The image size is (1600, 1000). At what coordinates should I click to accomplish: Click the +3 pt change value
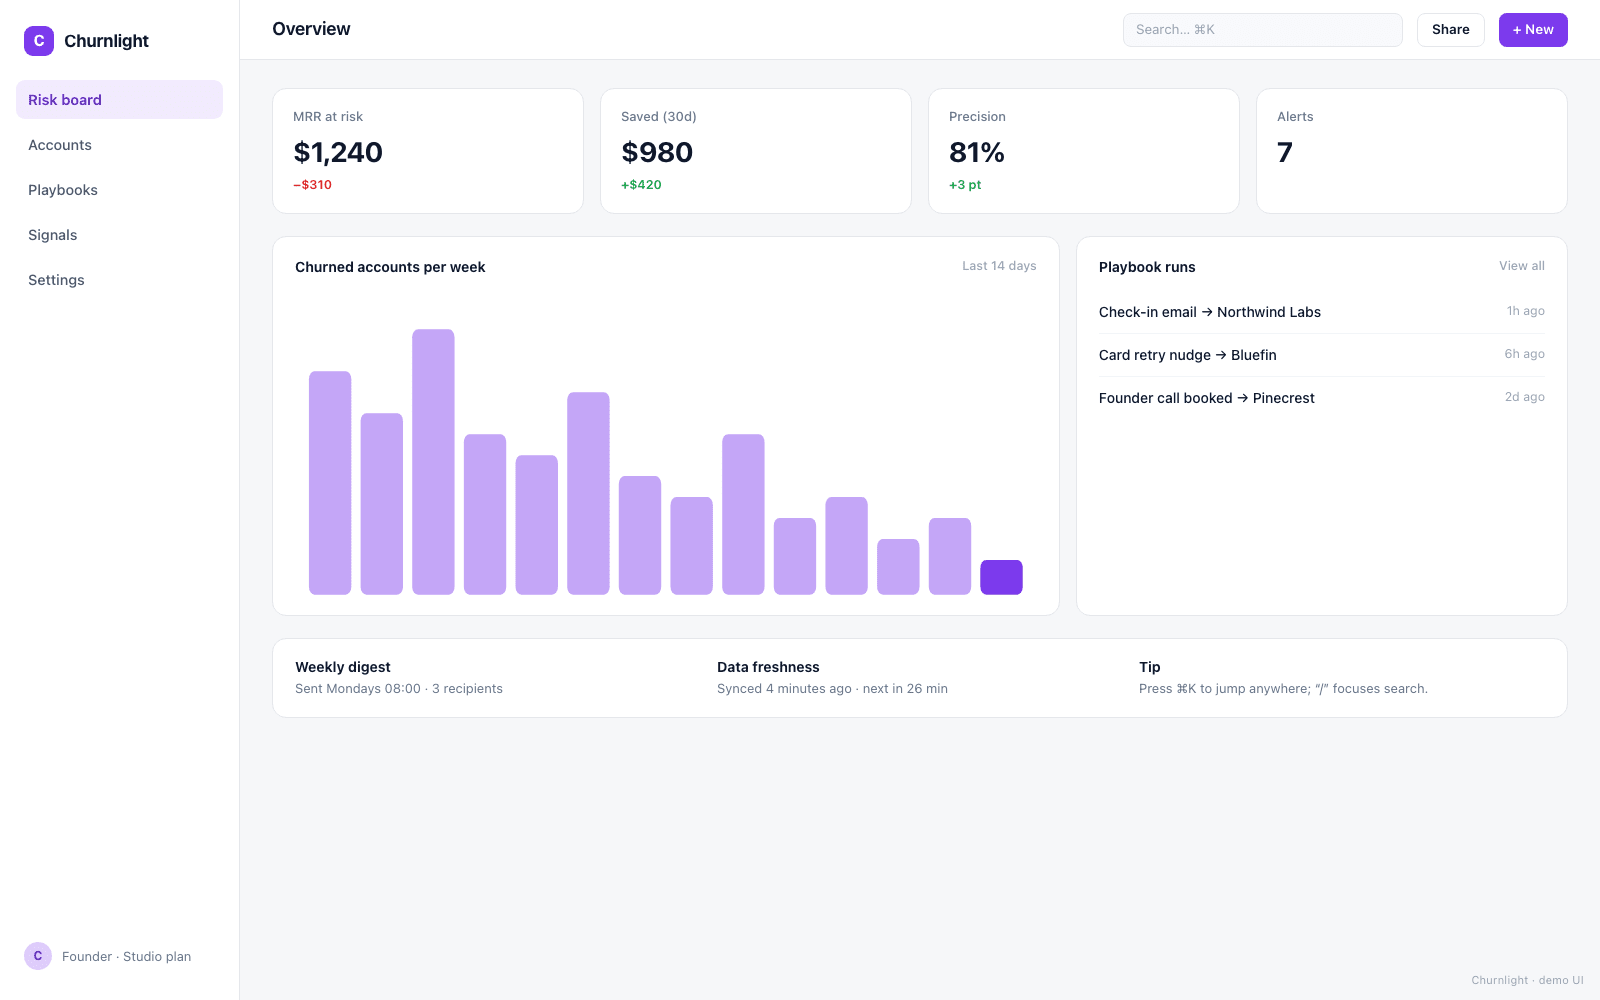tap(965, 185)
